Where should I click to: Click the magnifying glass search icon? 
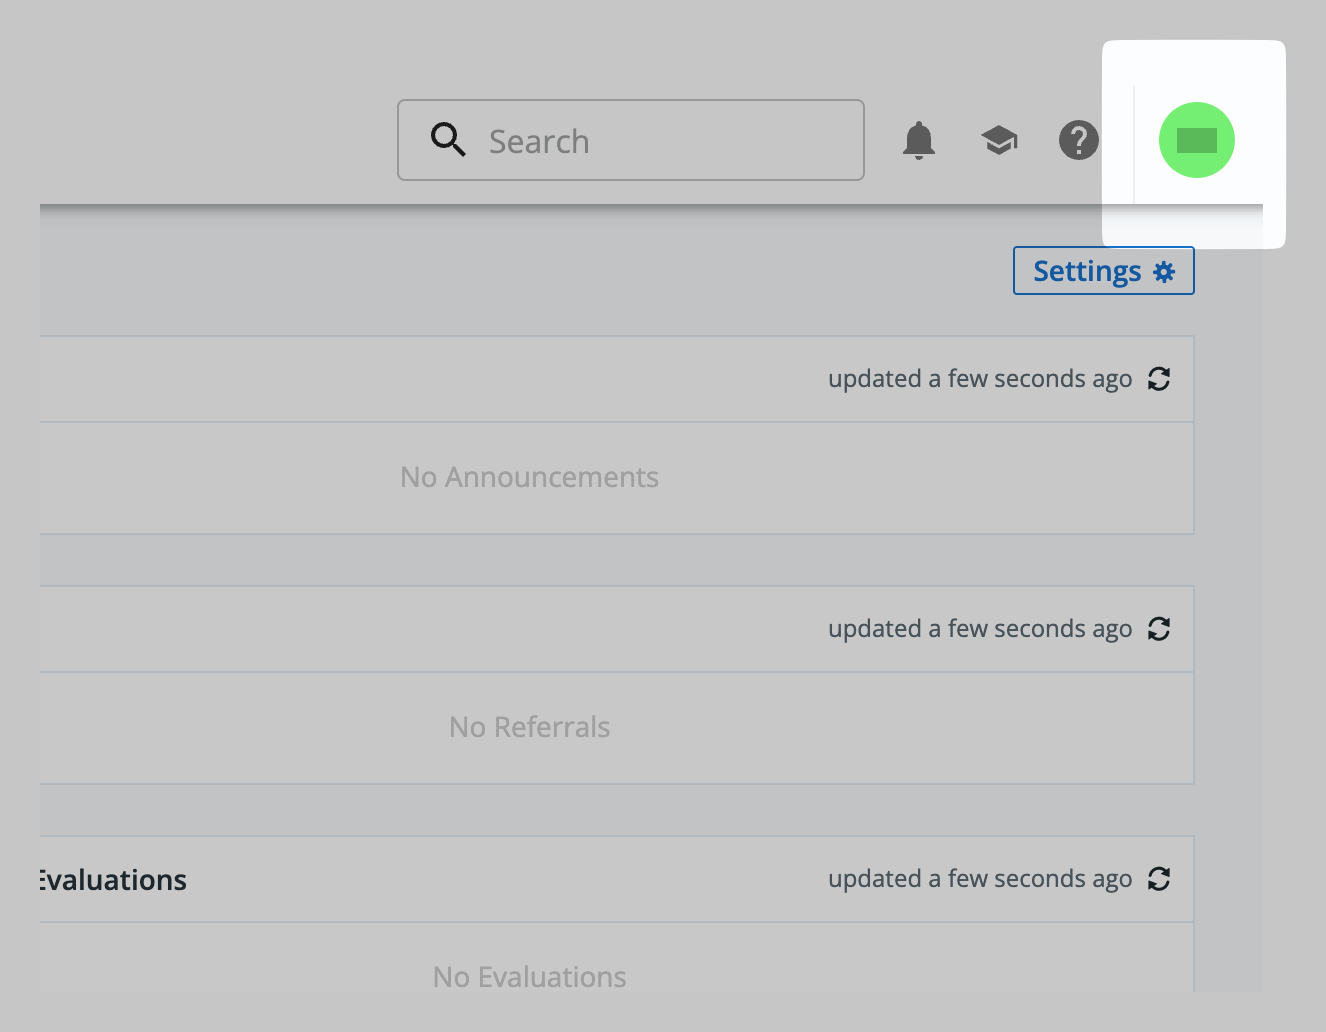[448, 140]
